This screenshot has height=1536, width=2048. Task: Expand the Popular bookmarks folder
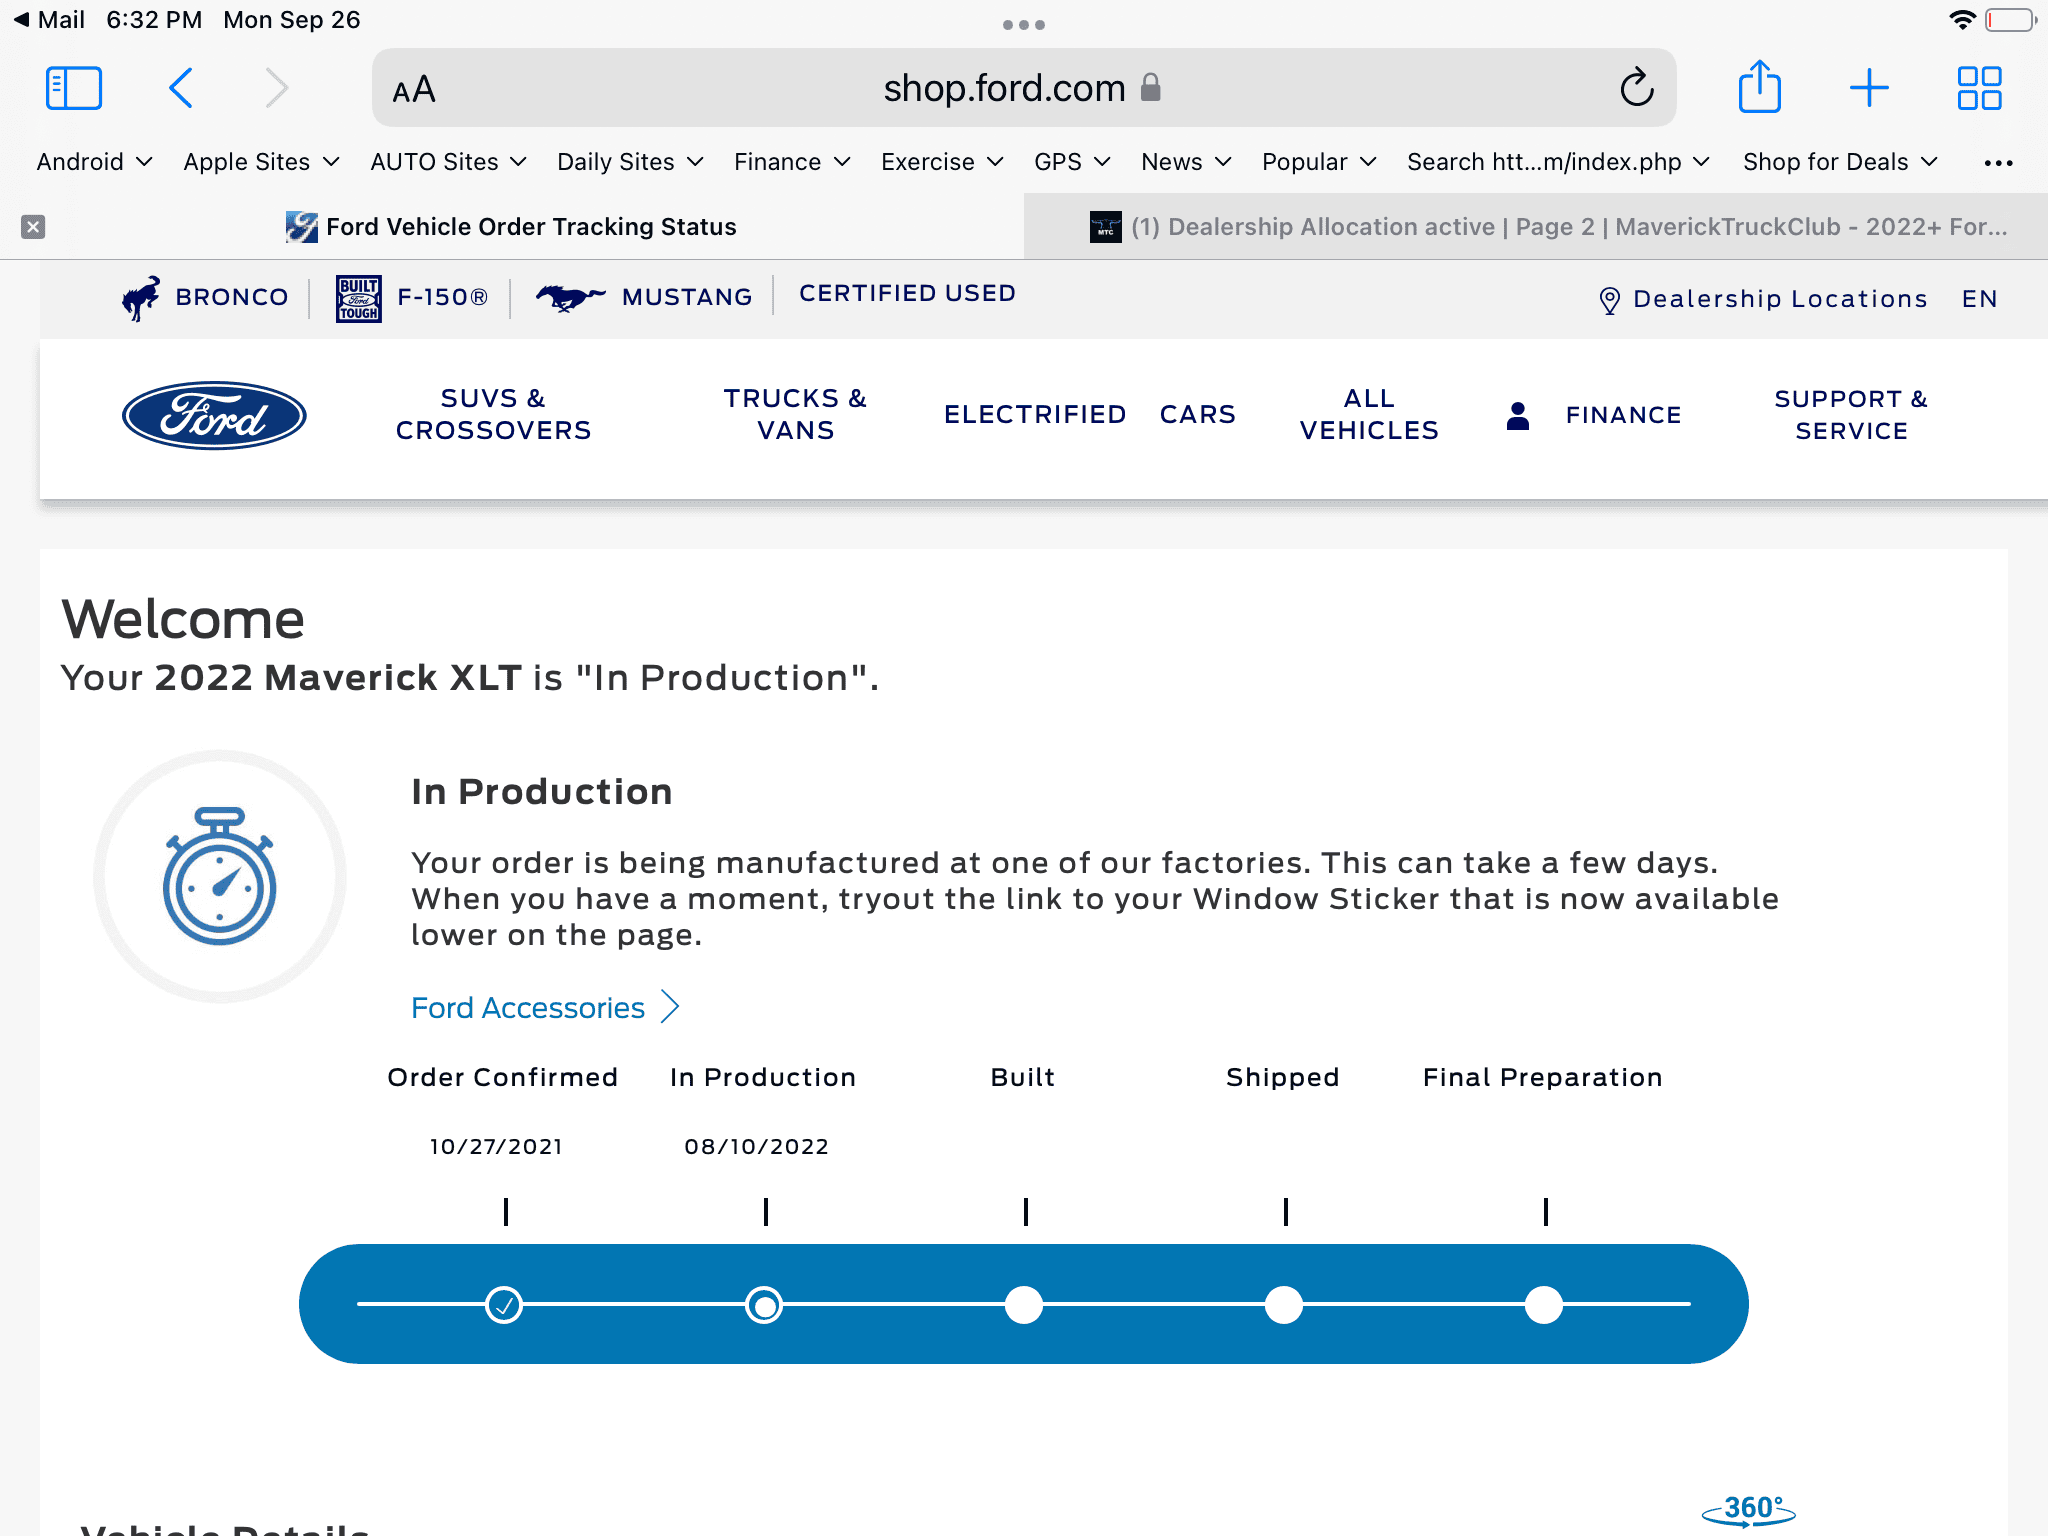(x=1320, y=162)
